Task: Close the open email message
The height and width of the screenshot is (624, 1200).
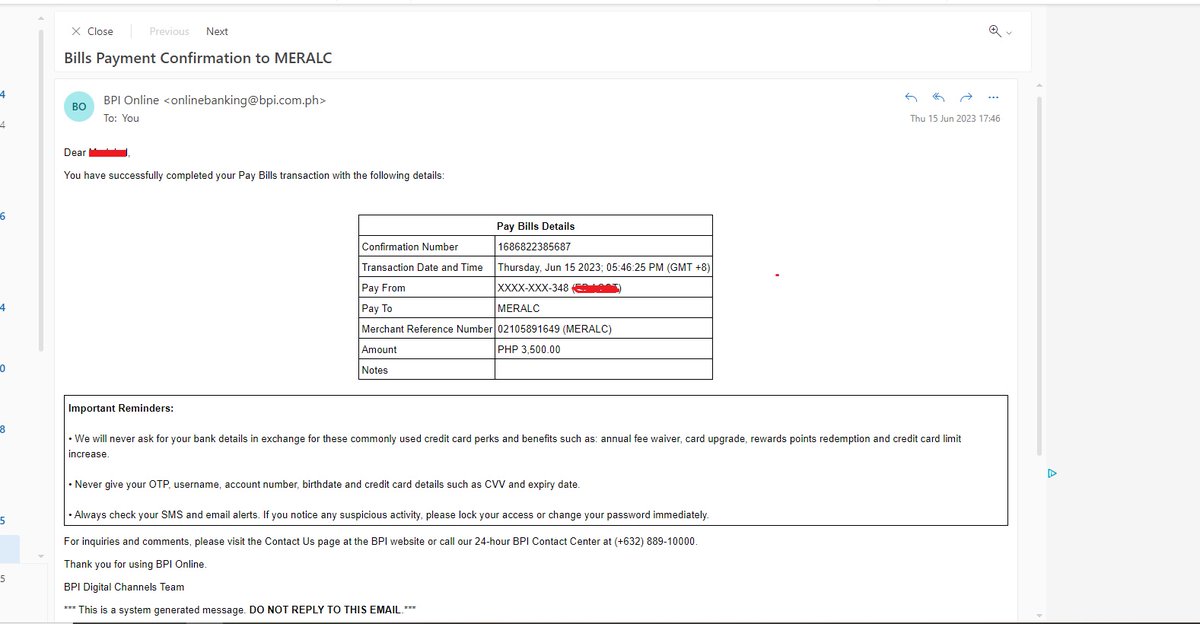Action: click(x=92, y=31)
